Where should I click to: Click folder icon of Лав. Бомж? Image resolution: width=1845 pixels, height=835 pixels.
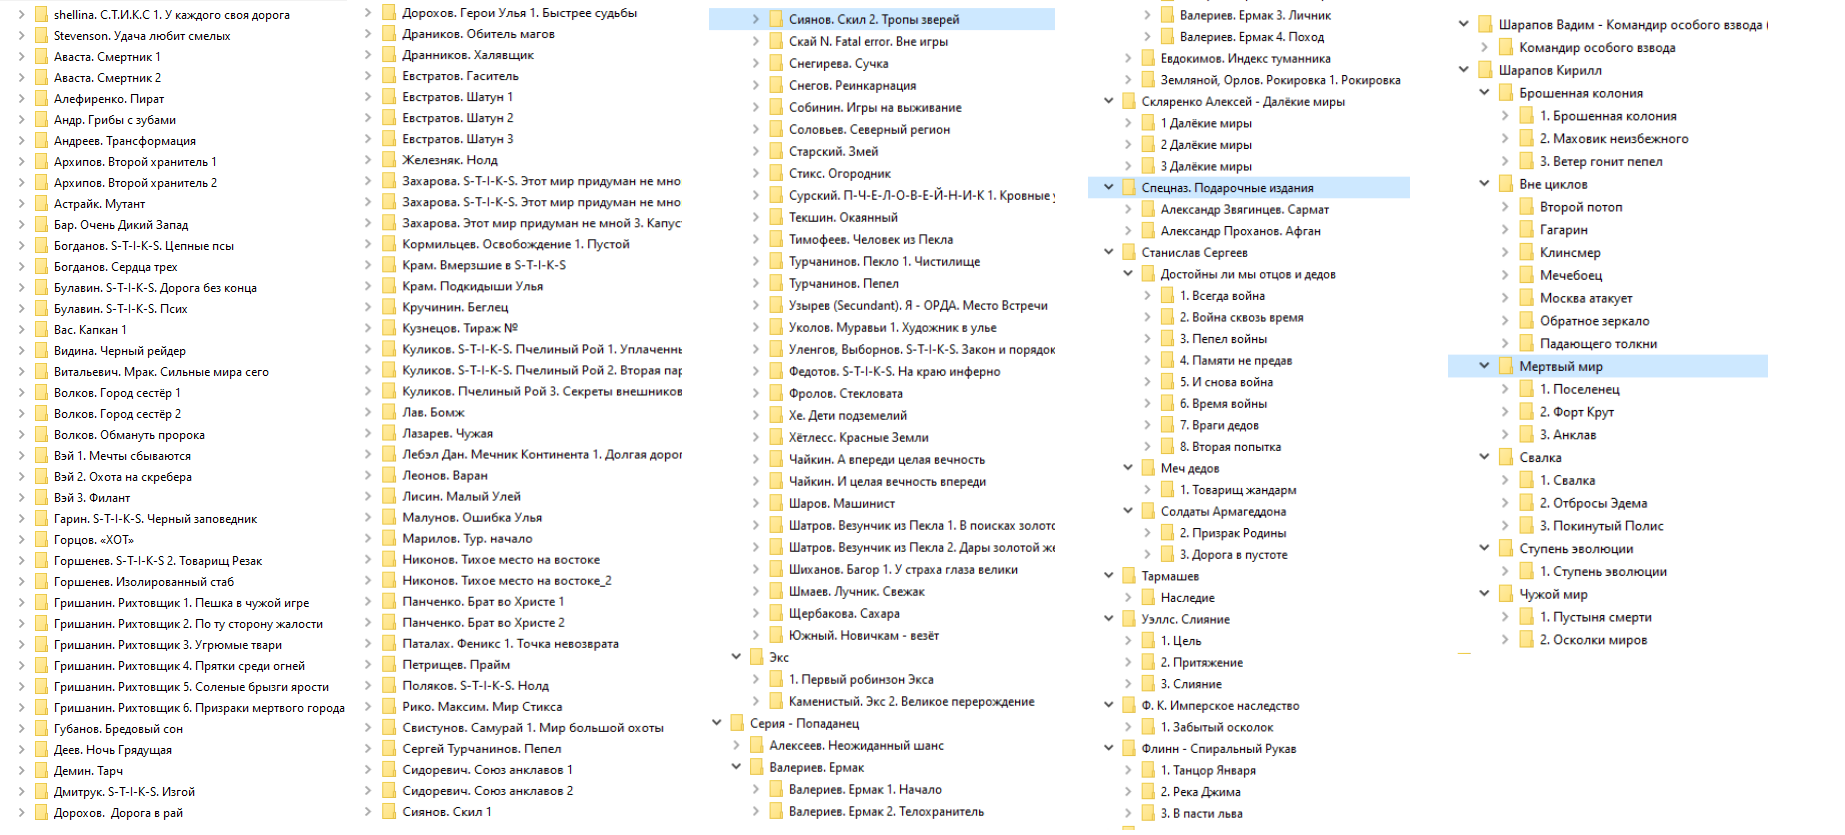pos(389,412)
